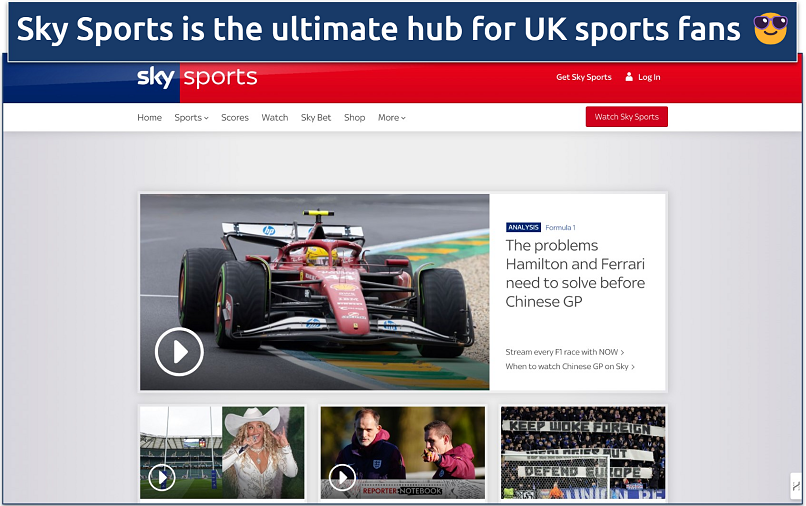Viewport: 806px width, 506px height.
Task: Play the Hamilton Ferrari featured video
Action: (x=179, y=352)
